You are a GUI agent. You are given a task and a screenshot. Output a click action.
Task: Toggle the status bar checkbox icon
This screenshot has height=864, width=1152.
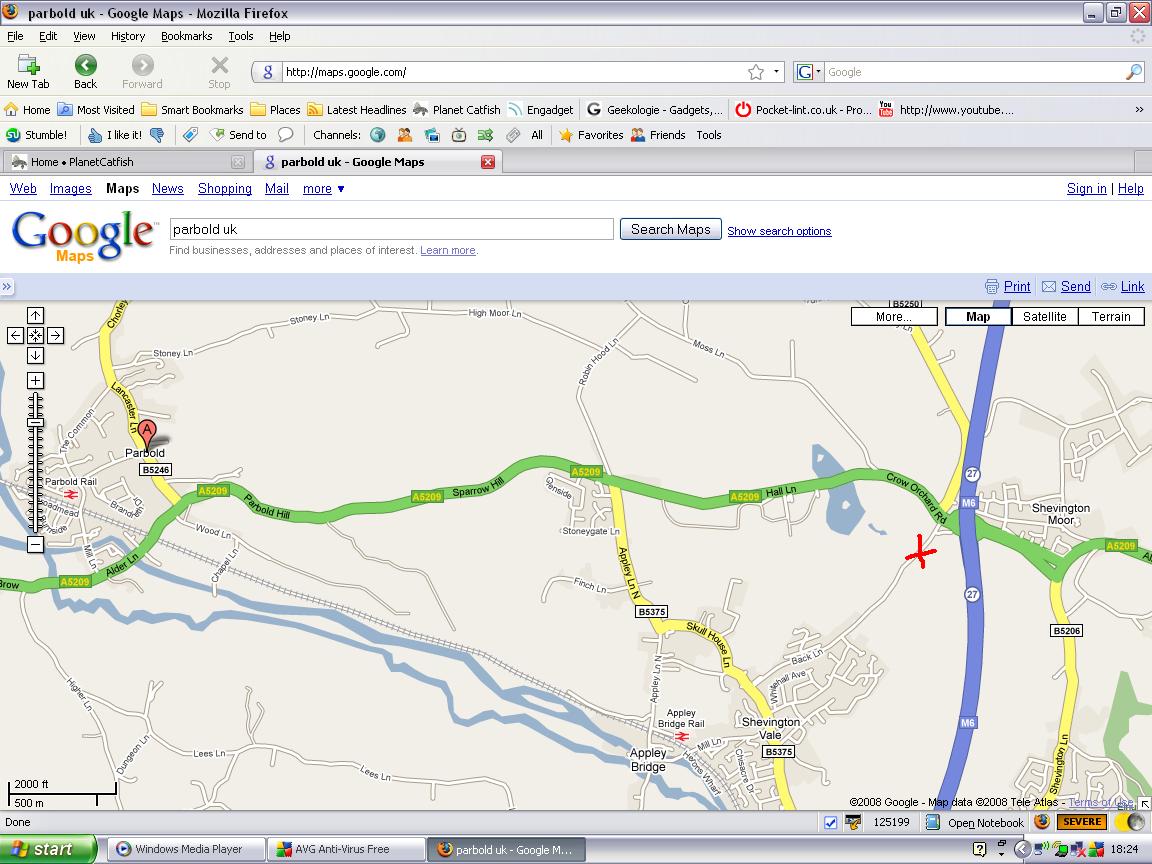(x=830, y=822)
